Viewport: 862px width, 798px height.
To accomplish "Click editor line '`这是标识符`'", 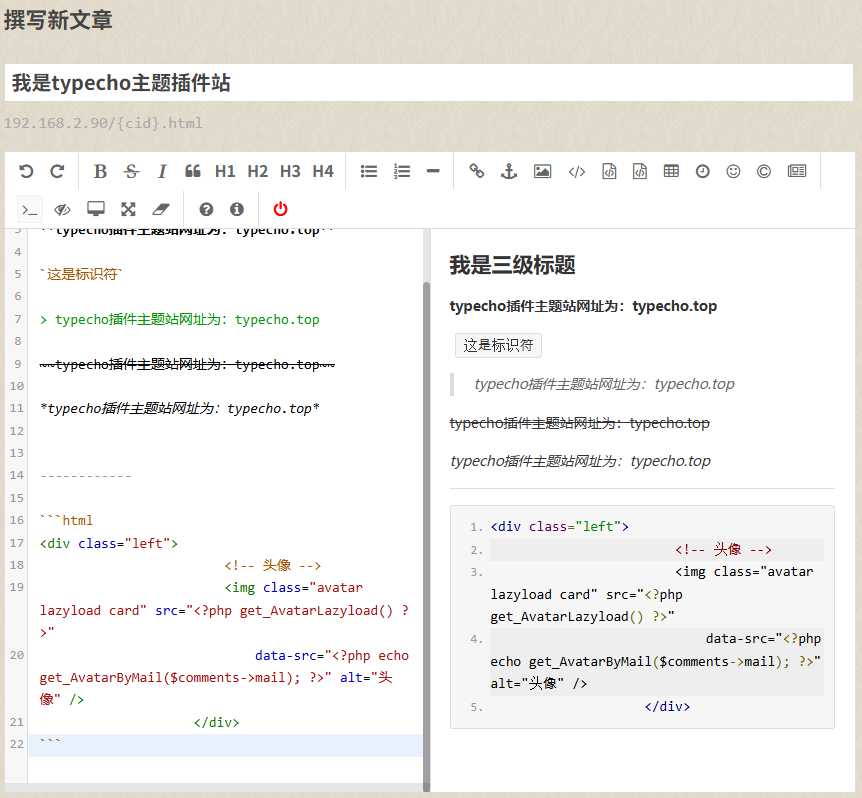I will [81, 274].
